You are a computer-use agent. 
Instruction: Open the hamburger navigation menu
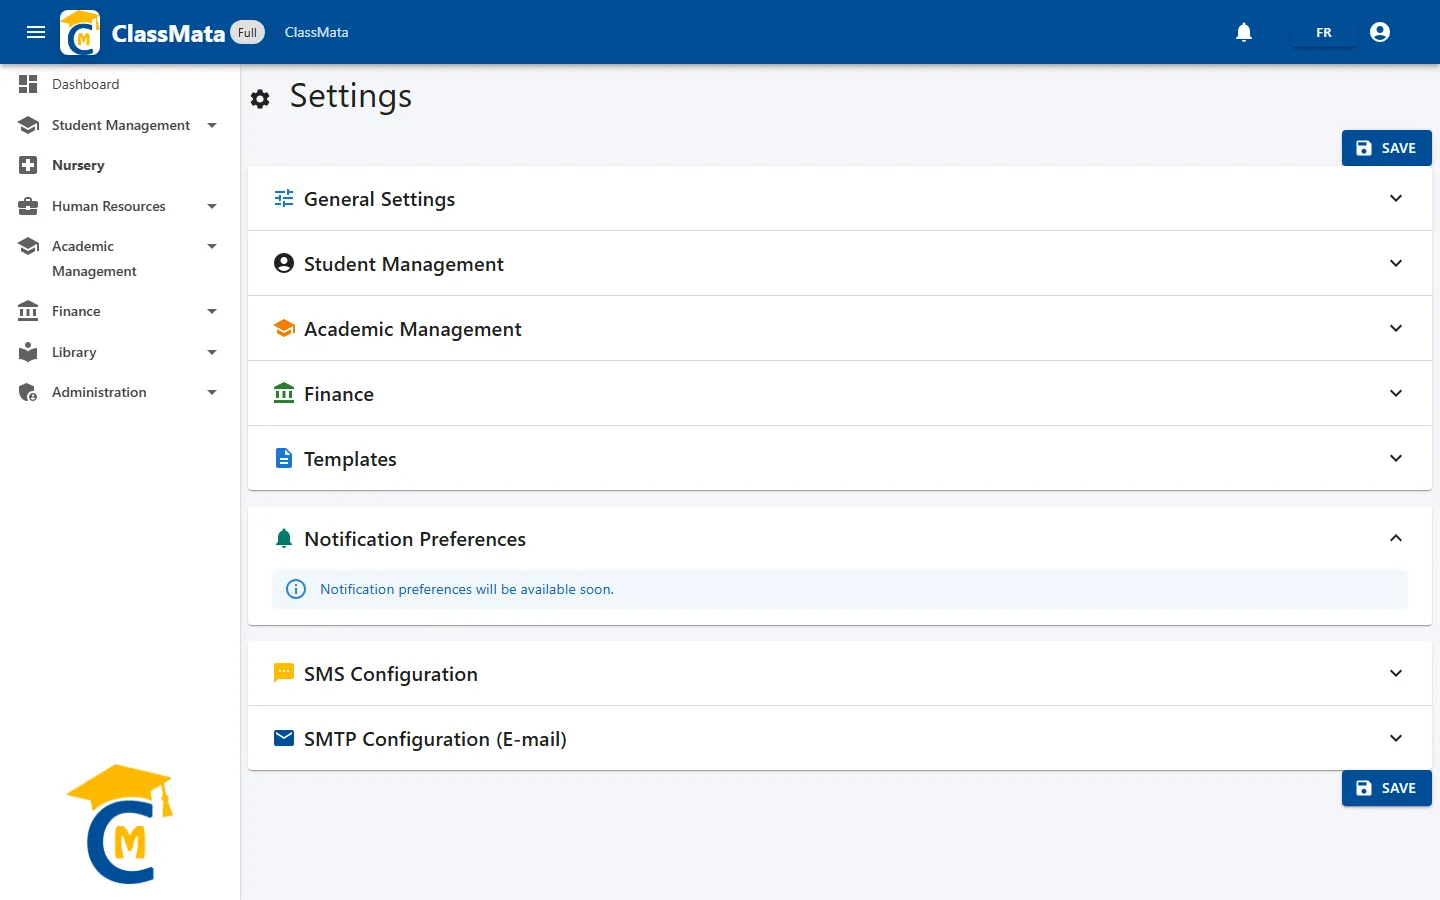(x=36, y=32)
